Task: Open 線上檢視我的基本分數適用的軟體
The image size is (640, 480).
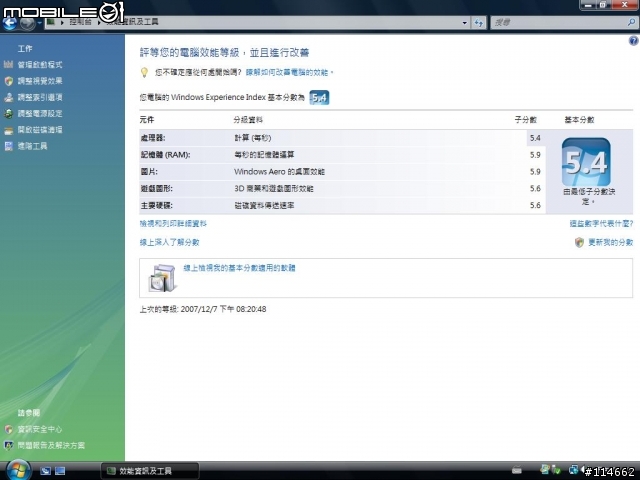Action: 239,268
